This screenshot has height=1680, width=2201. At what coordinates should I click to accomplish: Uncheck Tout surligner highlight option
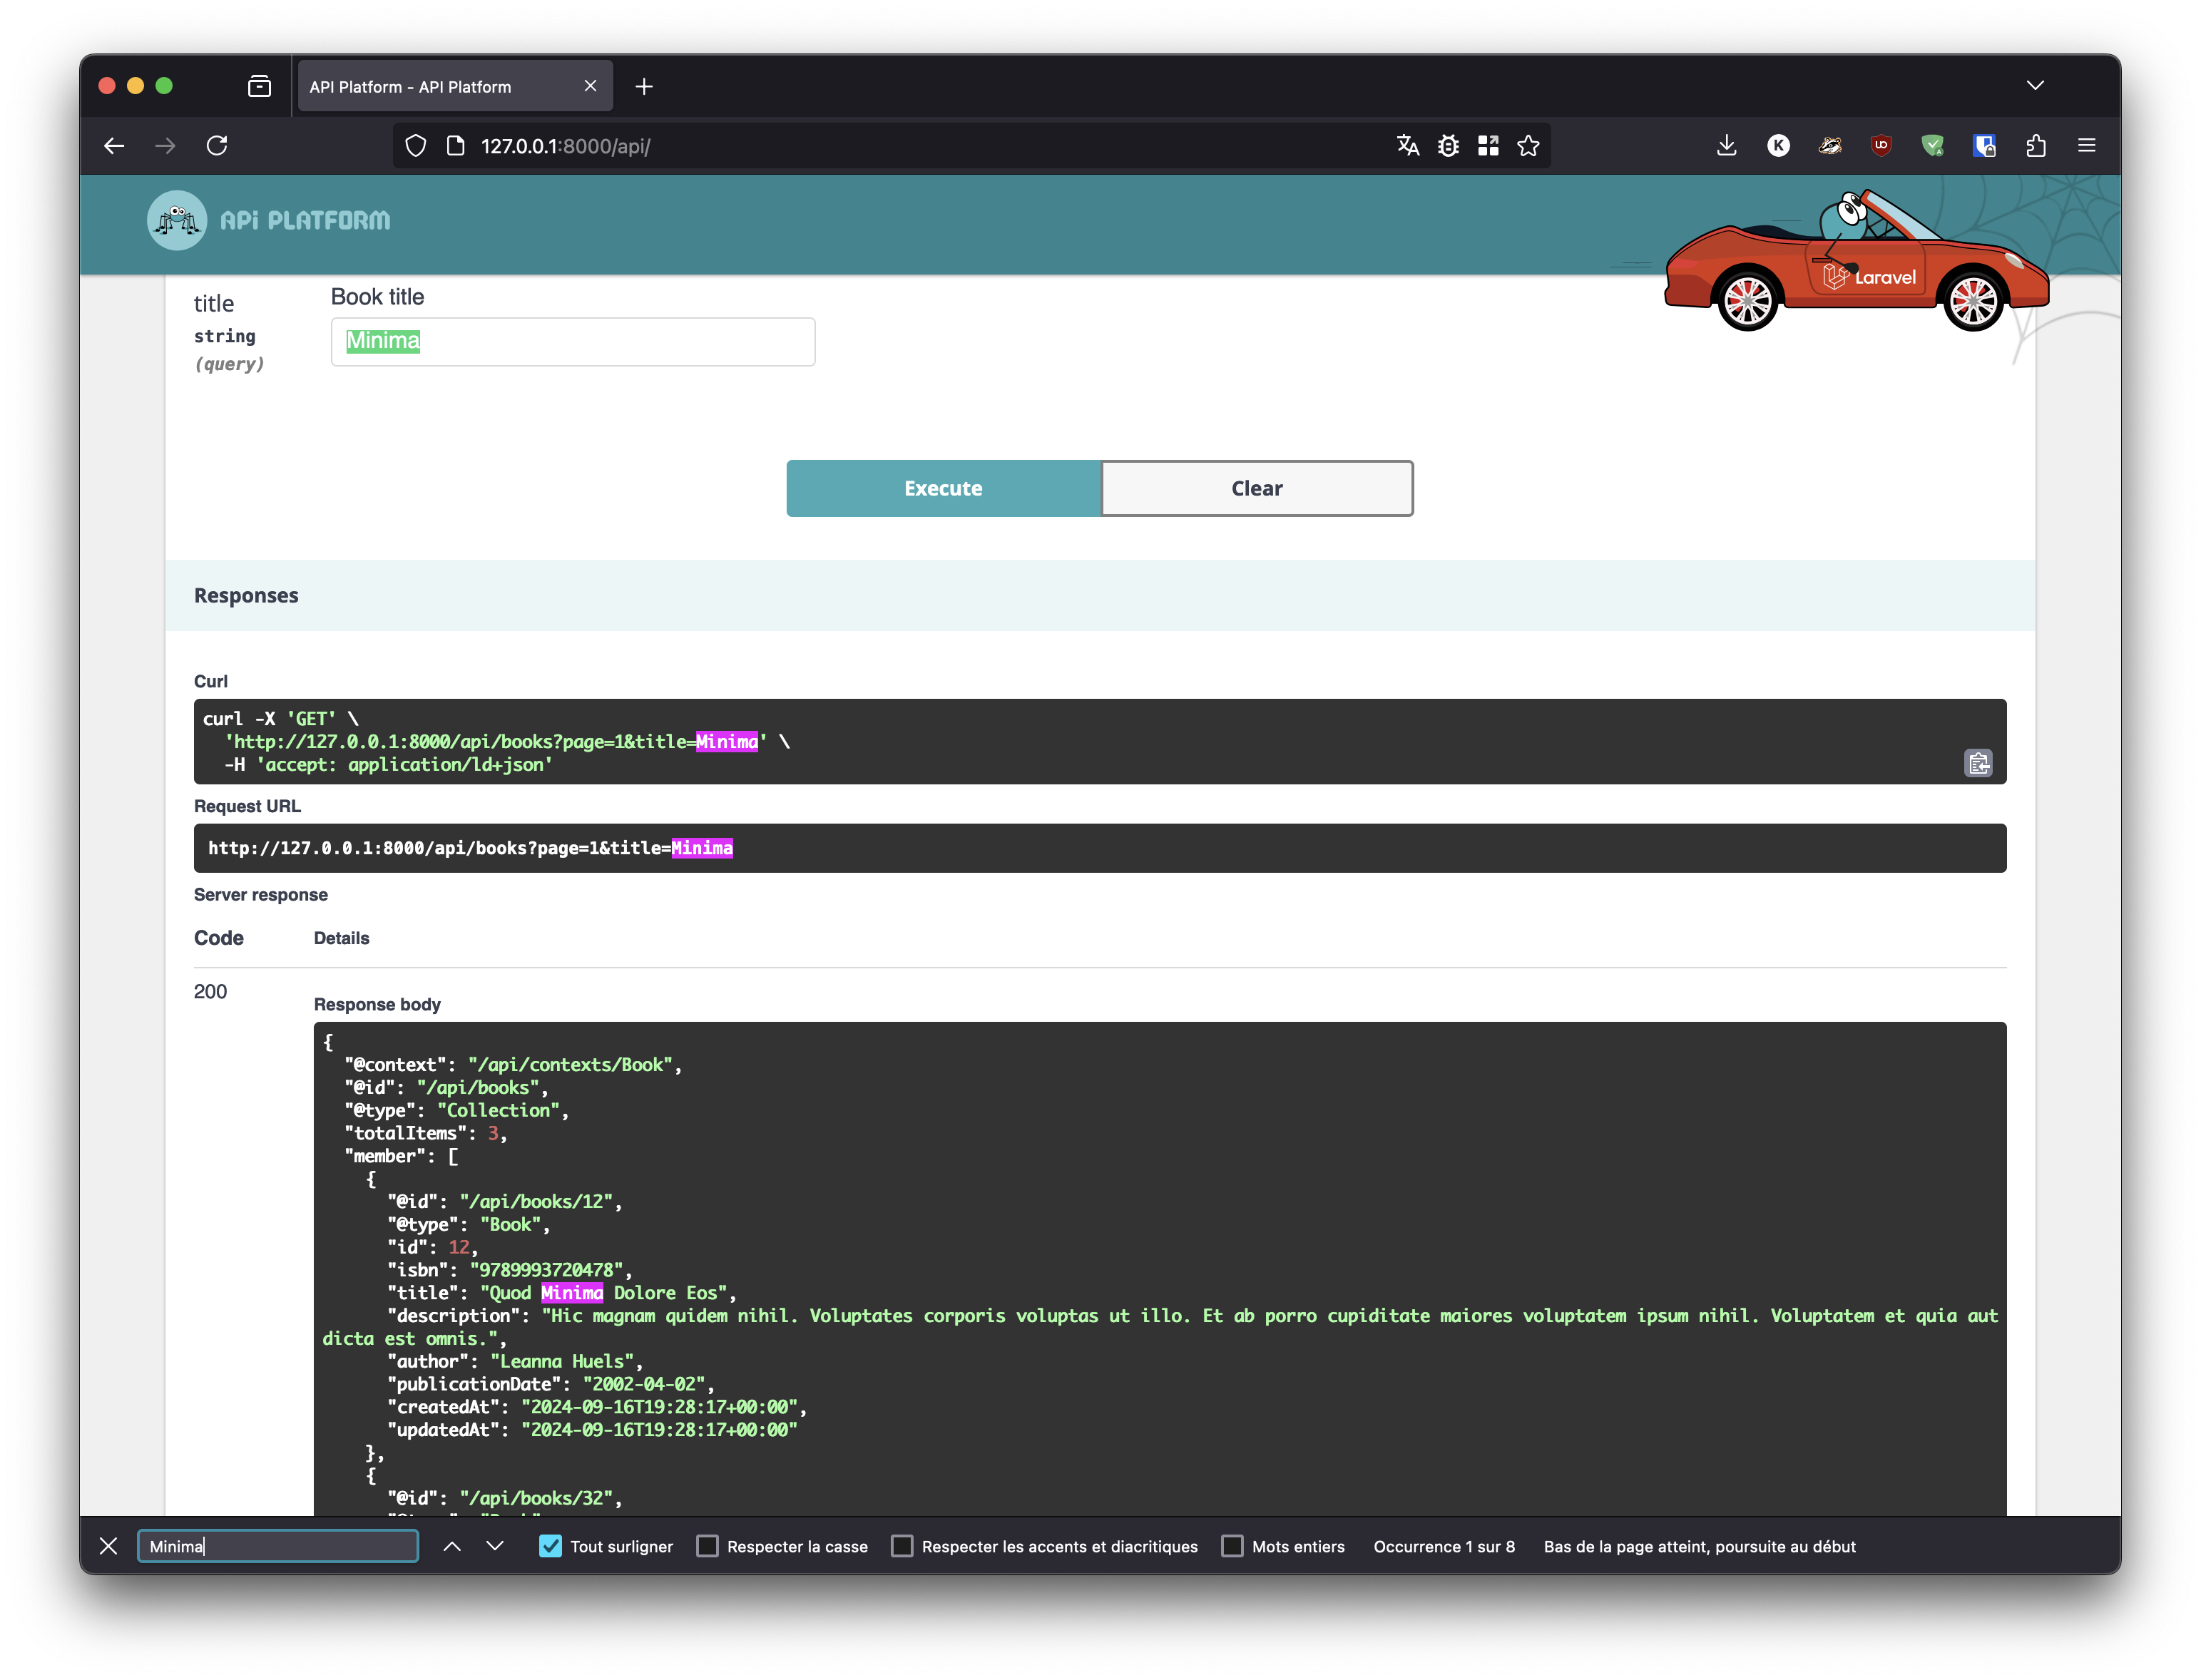click(550, 1546)
